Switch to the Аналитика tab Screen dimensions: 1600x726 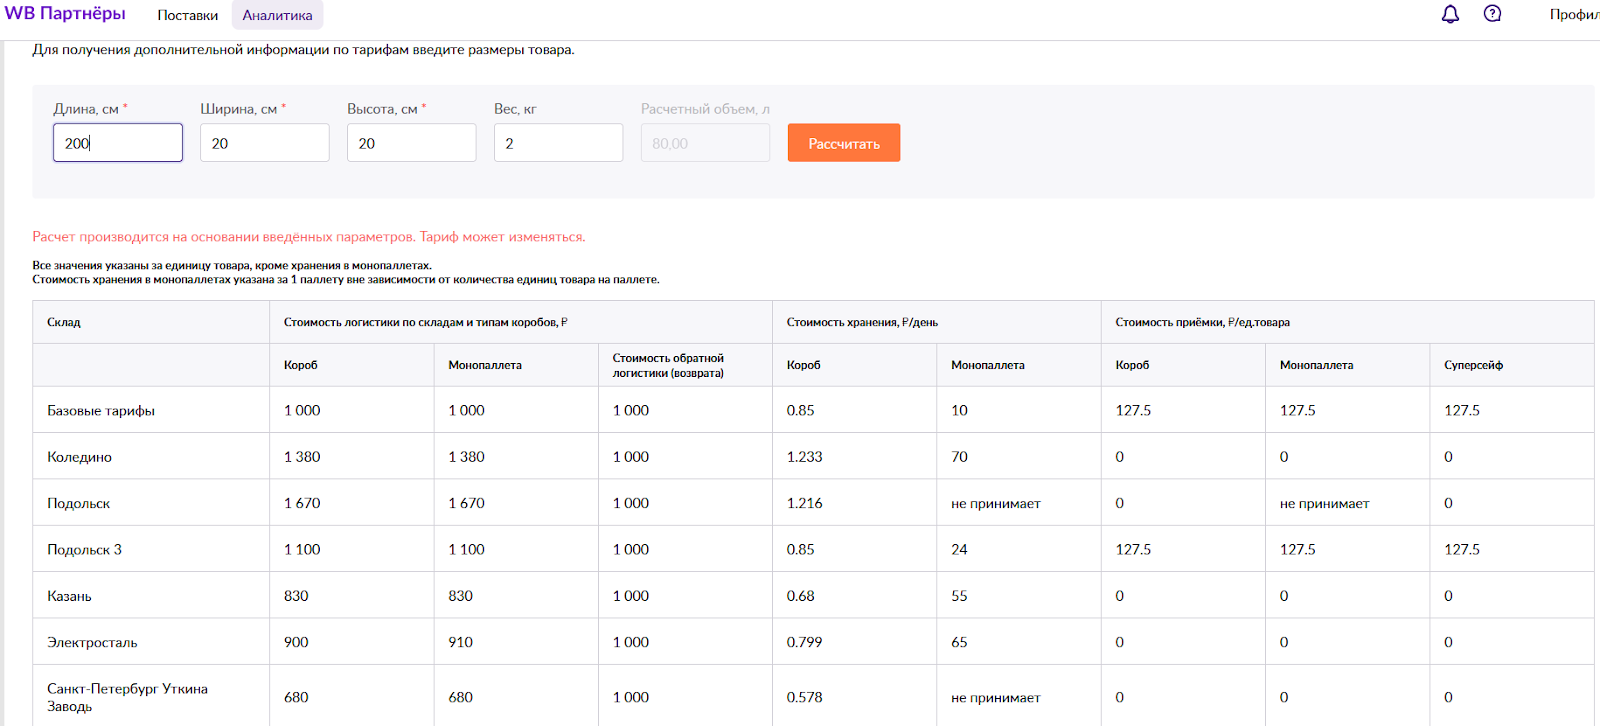(277, 15)
